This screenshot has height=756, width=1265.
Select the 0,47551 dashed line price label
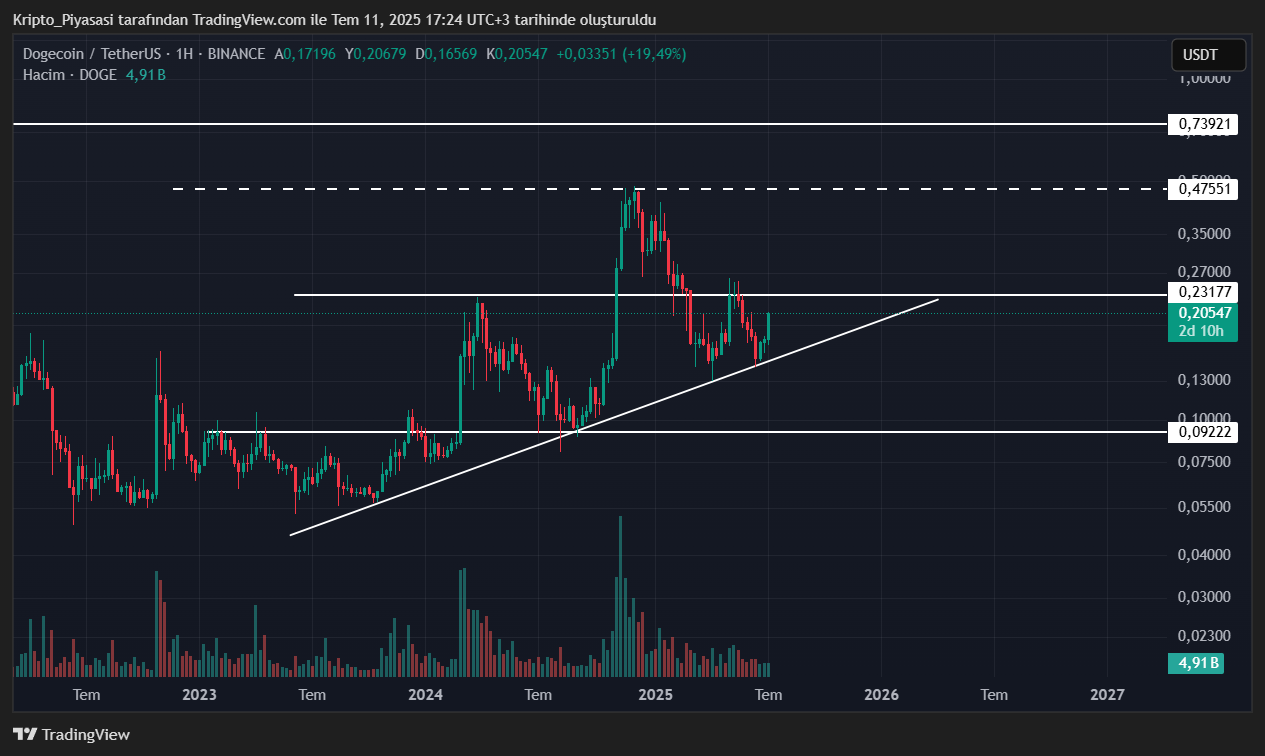click(1203, 189)
